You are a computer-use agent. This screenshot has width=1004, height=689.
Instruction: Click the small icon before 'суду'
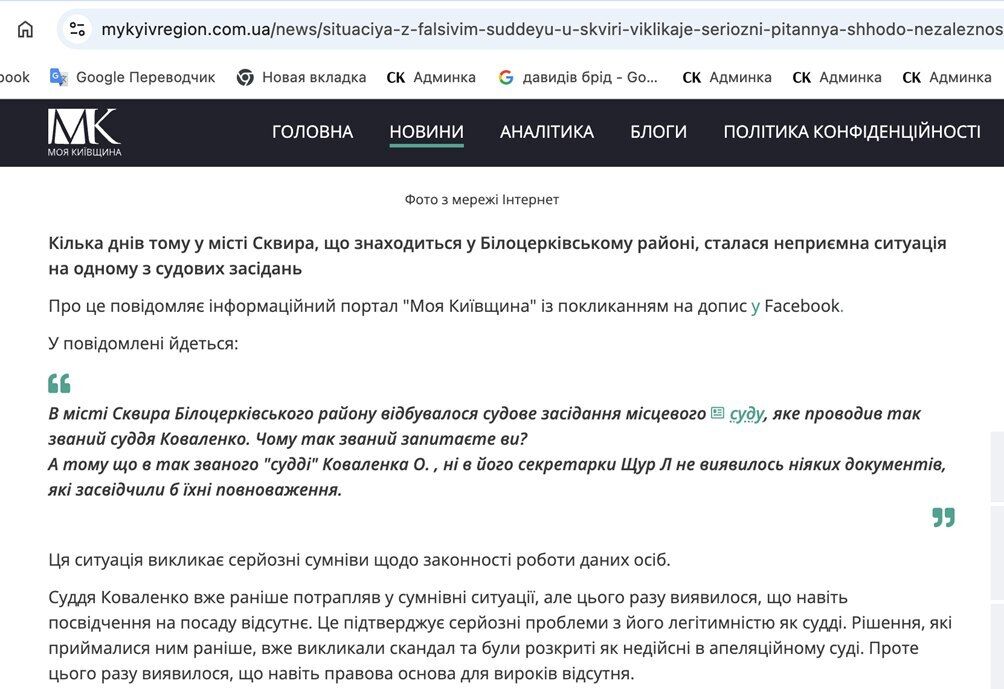pos(718,413)
